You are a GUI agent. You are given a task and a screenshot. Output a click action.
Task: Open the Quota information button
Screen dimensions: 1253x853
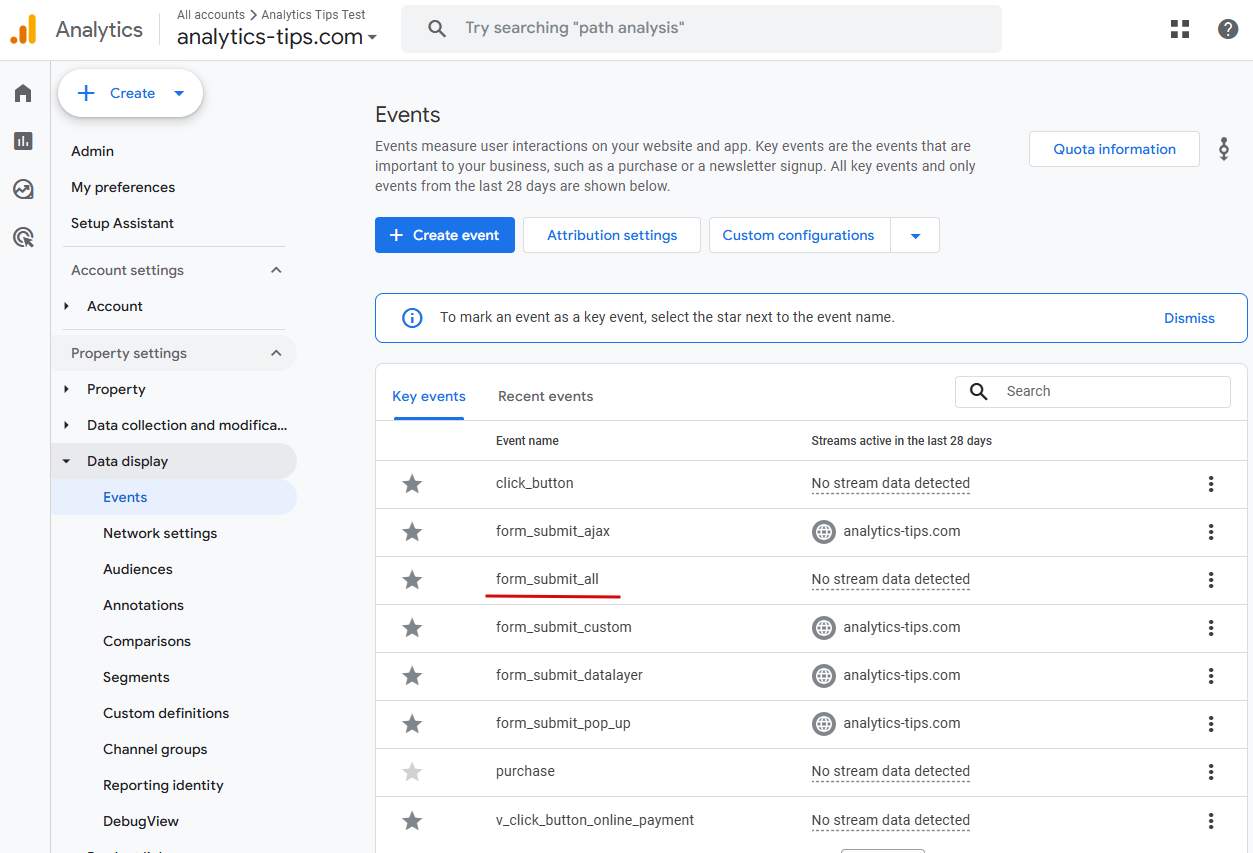1114,149
